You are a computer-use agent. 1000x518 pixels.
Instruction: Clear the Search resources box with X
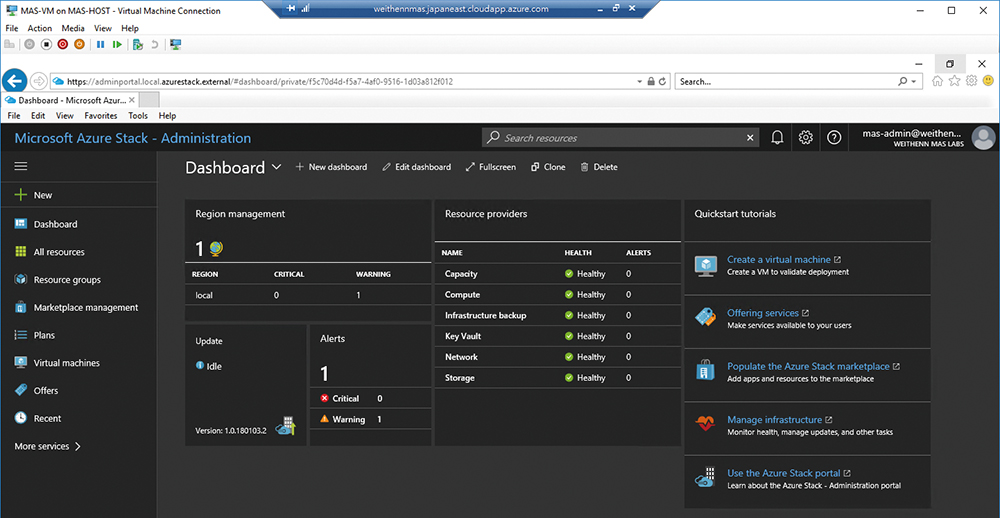coord(750,138)
